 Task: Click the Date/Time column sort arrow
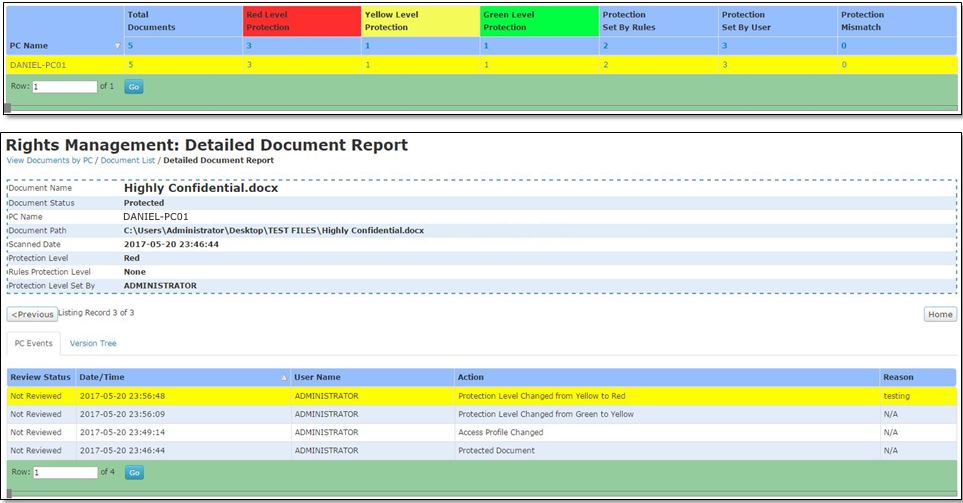[284, 377]
